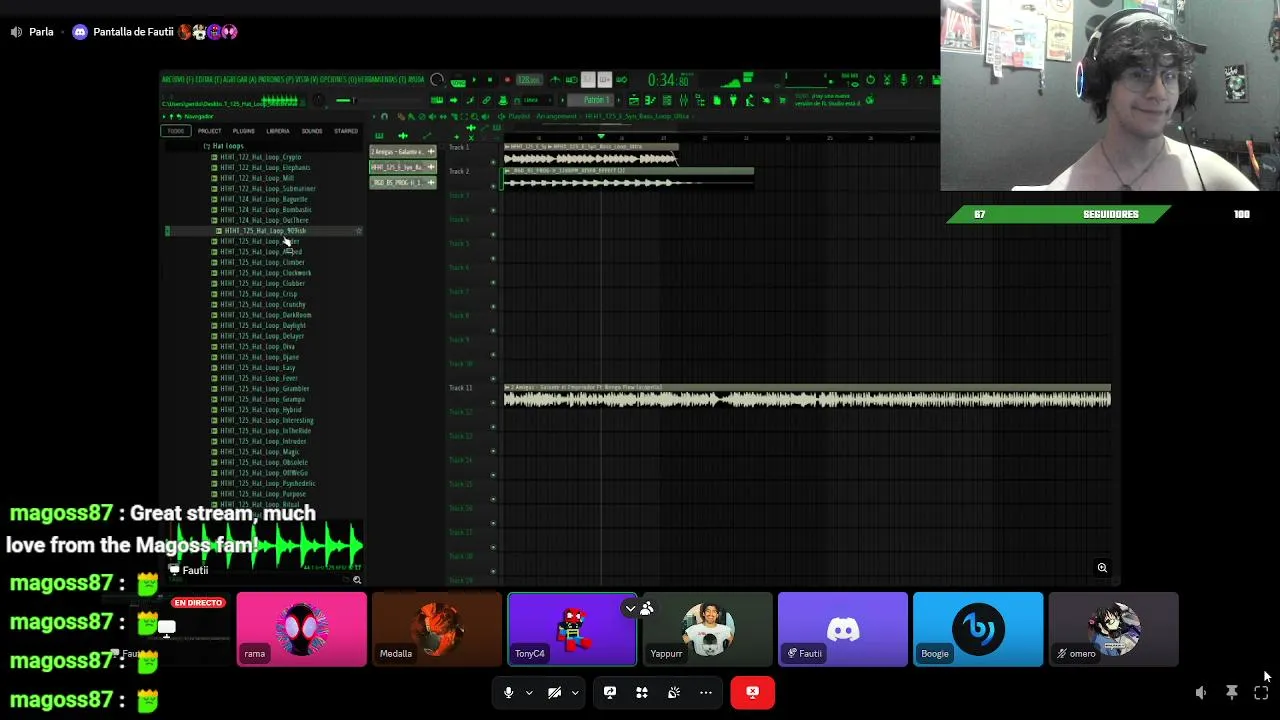Click the Navegador browser header
Image resolution: width=1280 pixels, height=720 pixels.
199,116
